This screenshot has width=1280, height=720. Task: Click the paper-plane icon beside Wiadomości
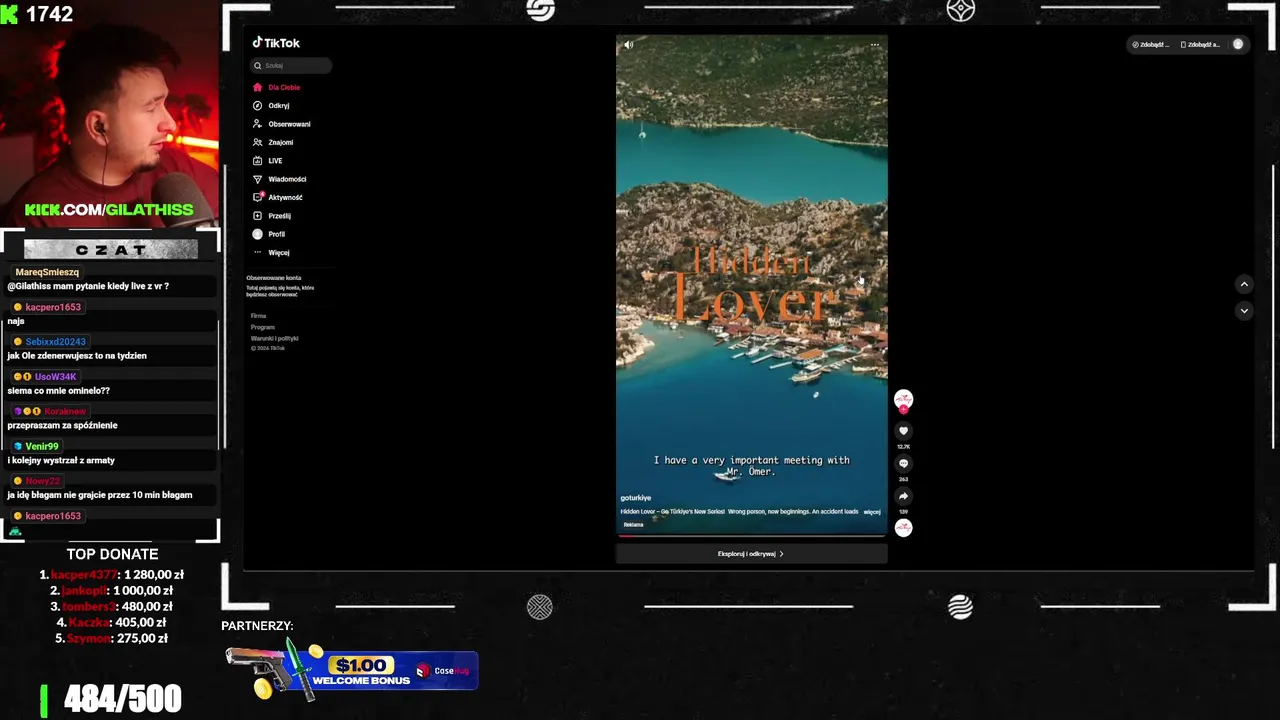coord(257,179)
